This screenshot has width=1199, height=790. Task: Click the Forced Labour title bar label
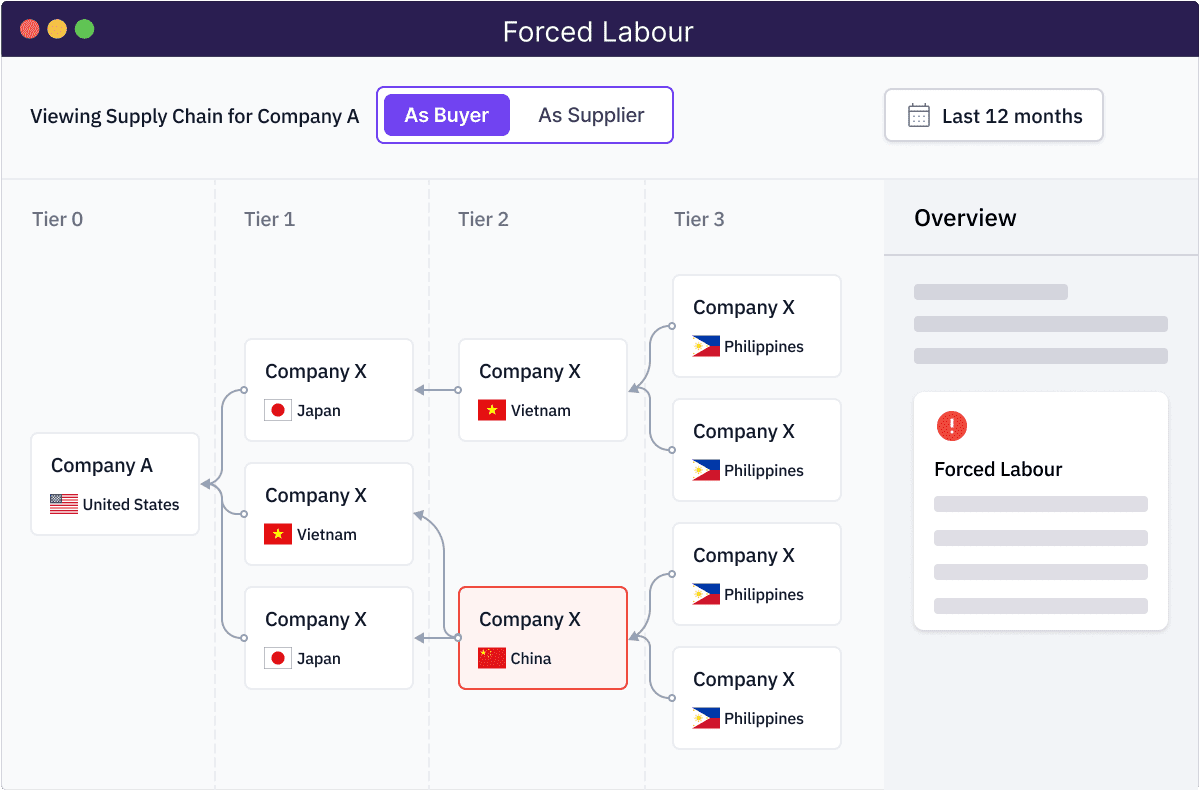tap(597, 31)
